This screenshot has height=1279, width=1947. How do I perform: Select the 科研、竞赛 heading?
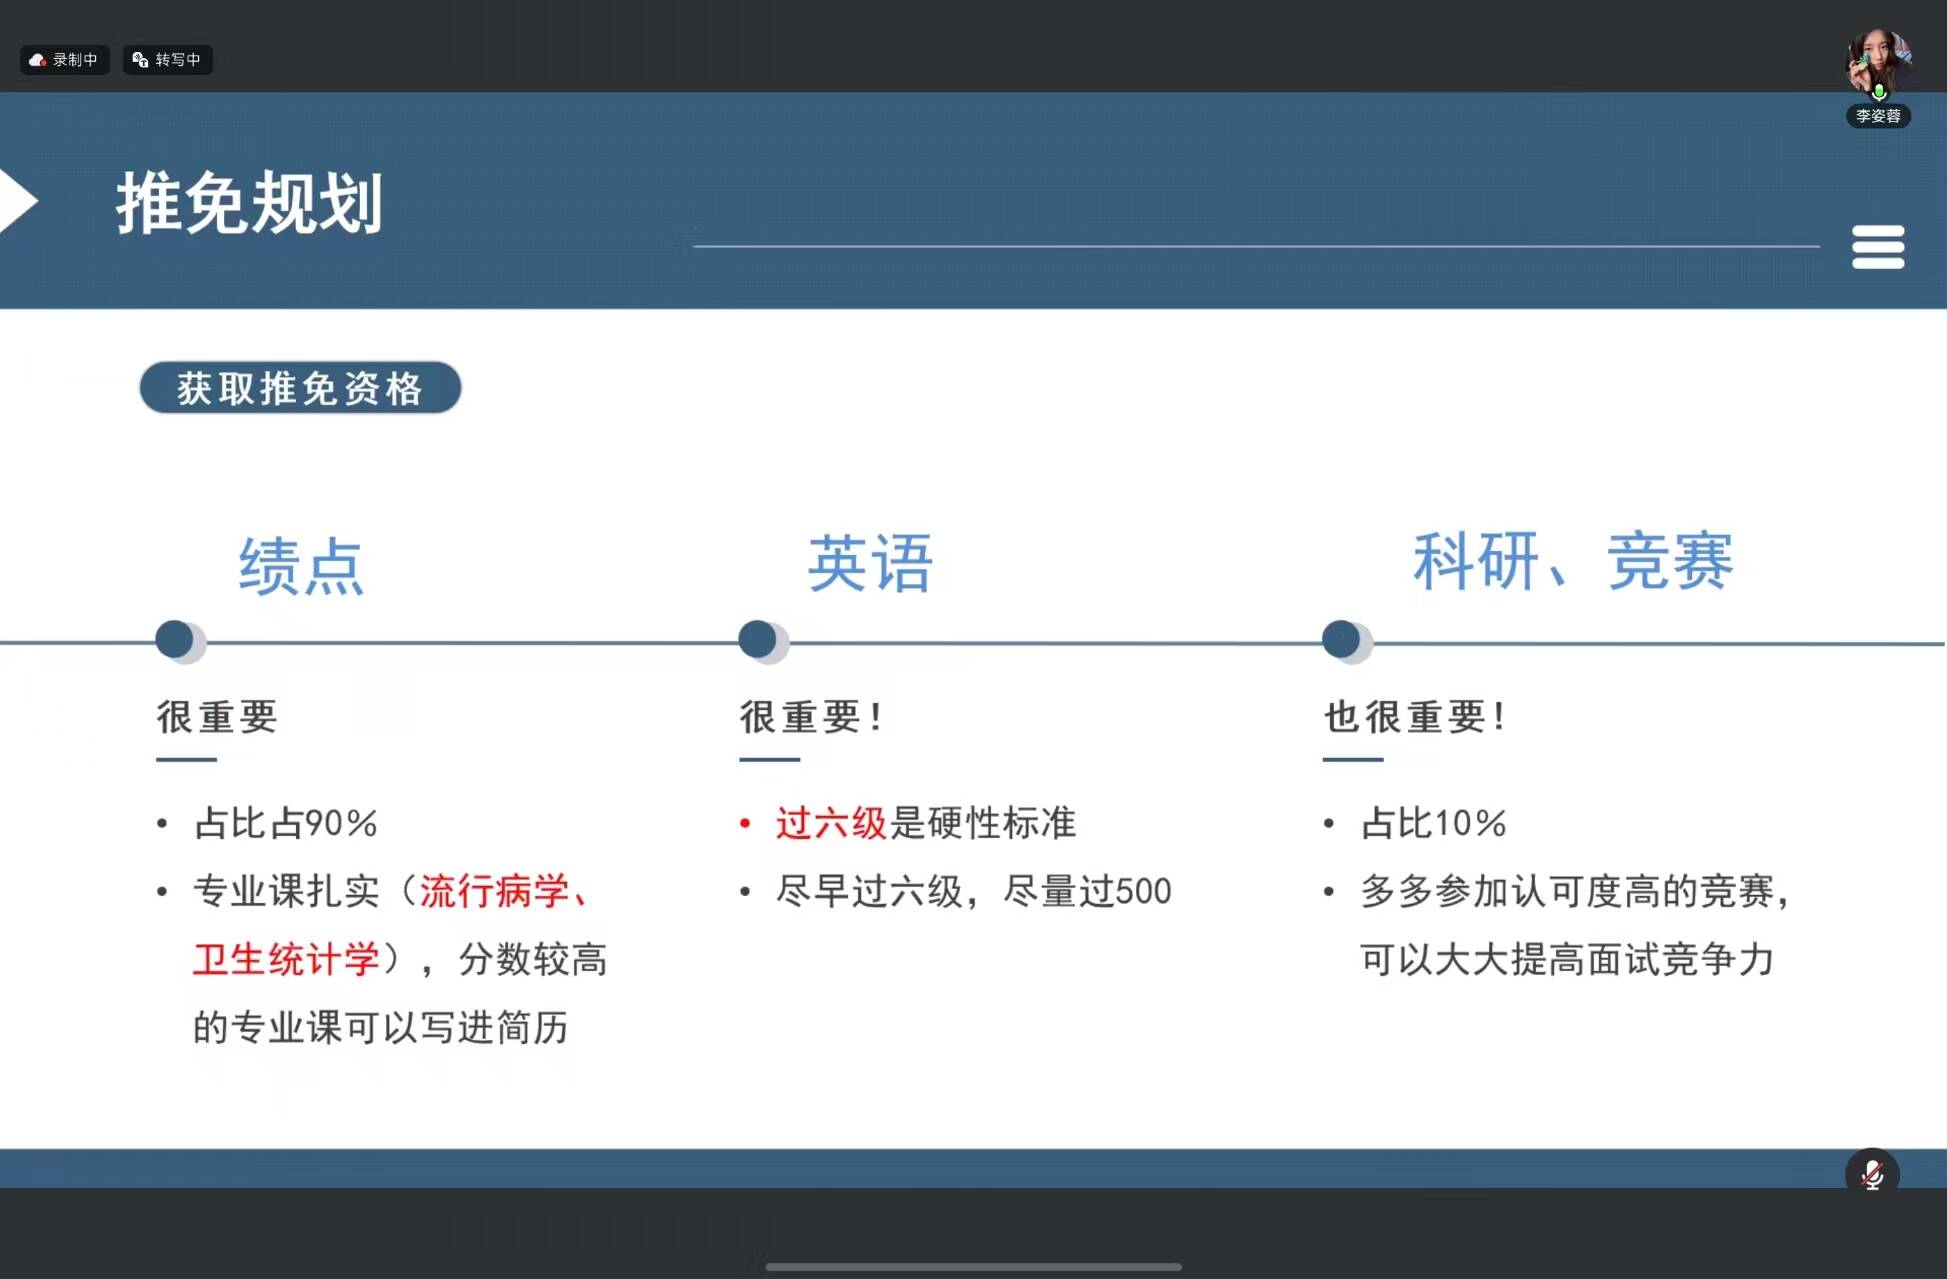tap(1572, 561)
